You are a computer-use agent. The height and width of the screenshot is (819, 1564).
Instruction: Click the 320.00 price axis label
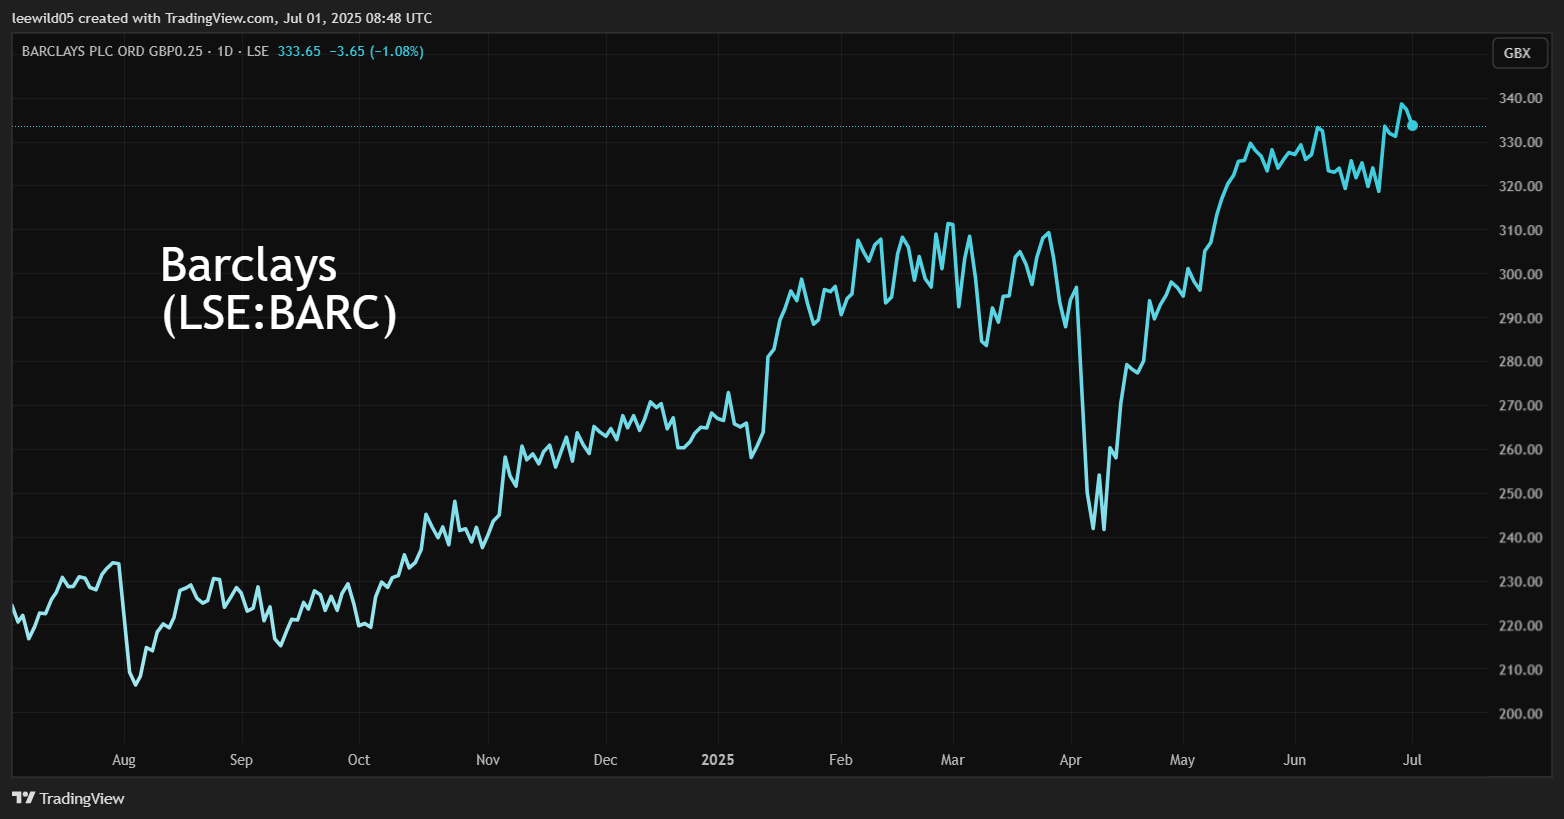pyautogui.click(x=1520, y=186)
